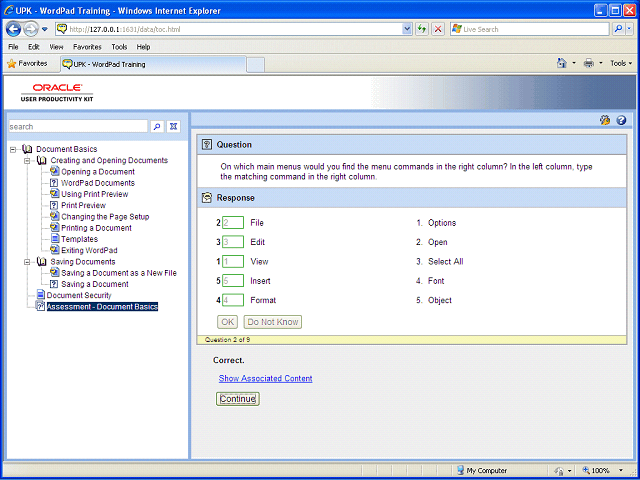Image resolution: width=640 pixels, height=480 pixels.
Task: Click the URL address field
Action: pyautogui.click(x=235, y=29)
